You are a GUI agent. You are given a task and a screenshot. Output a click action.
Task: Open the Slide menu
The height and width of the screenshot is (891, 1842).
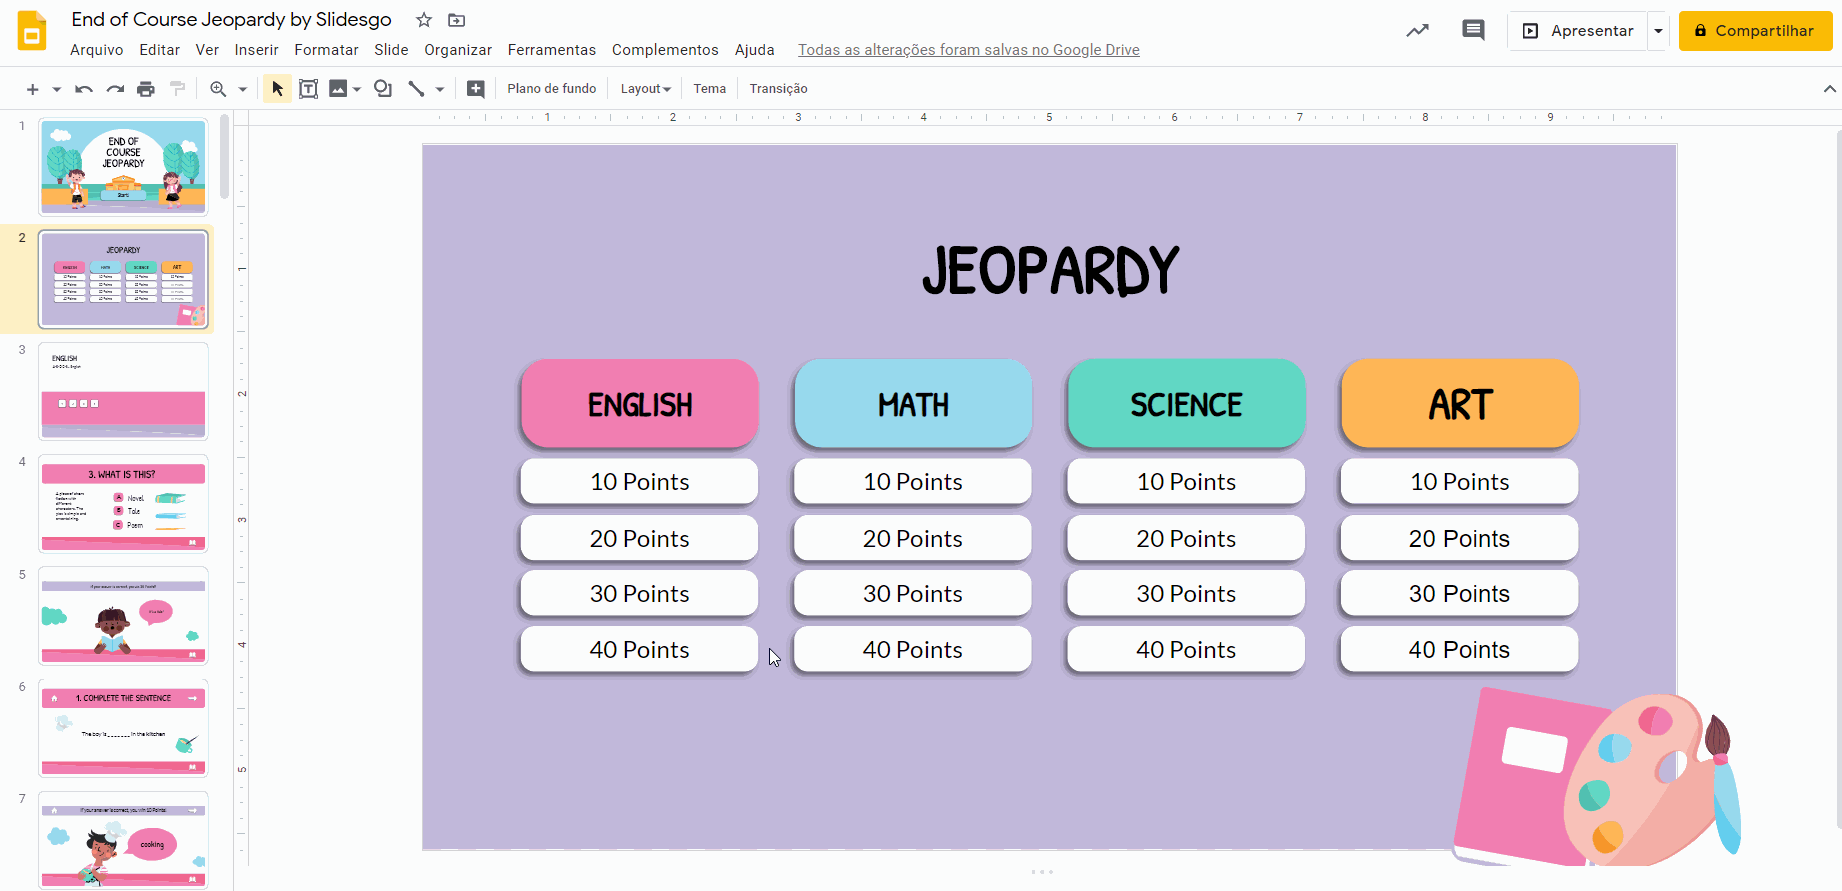click(x=391, y=50)
